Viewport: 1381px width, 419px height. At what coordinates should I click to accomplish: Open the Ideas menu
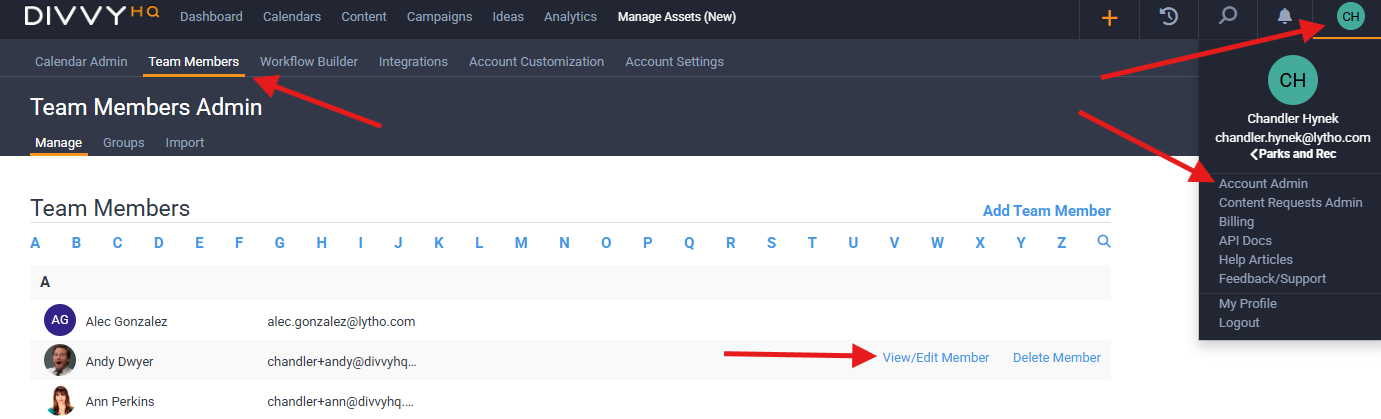[508, 17]
